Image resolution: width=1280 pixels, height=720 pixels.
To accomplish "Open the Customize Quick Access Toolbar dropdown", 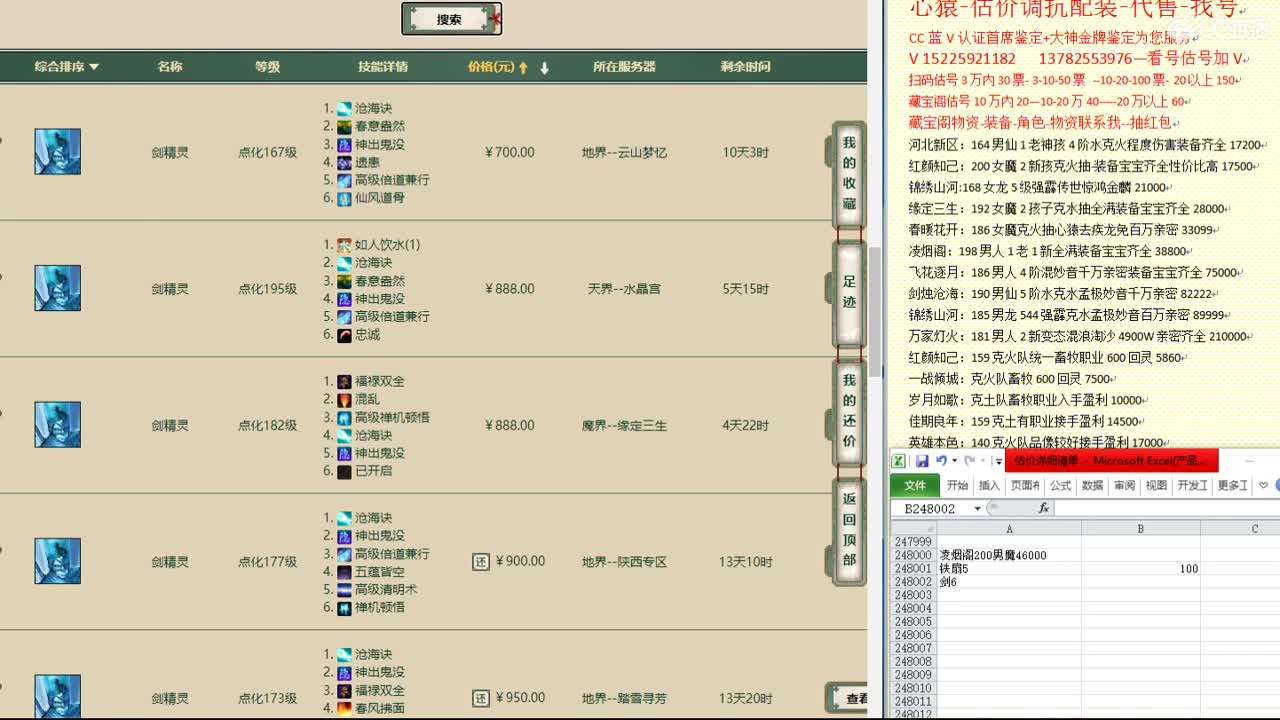I will click(x=998, y=461).
